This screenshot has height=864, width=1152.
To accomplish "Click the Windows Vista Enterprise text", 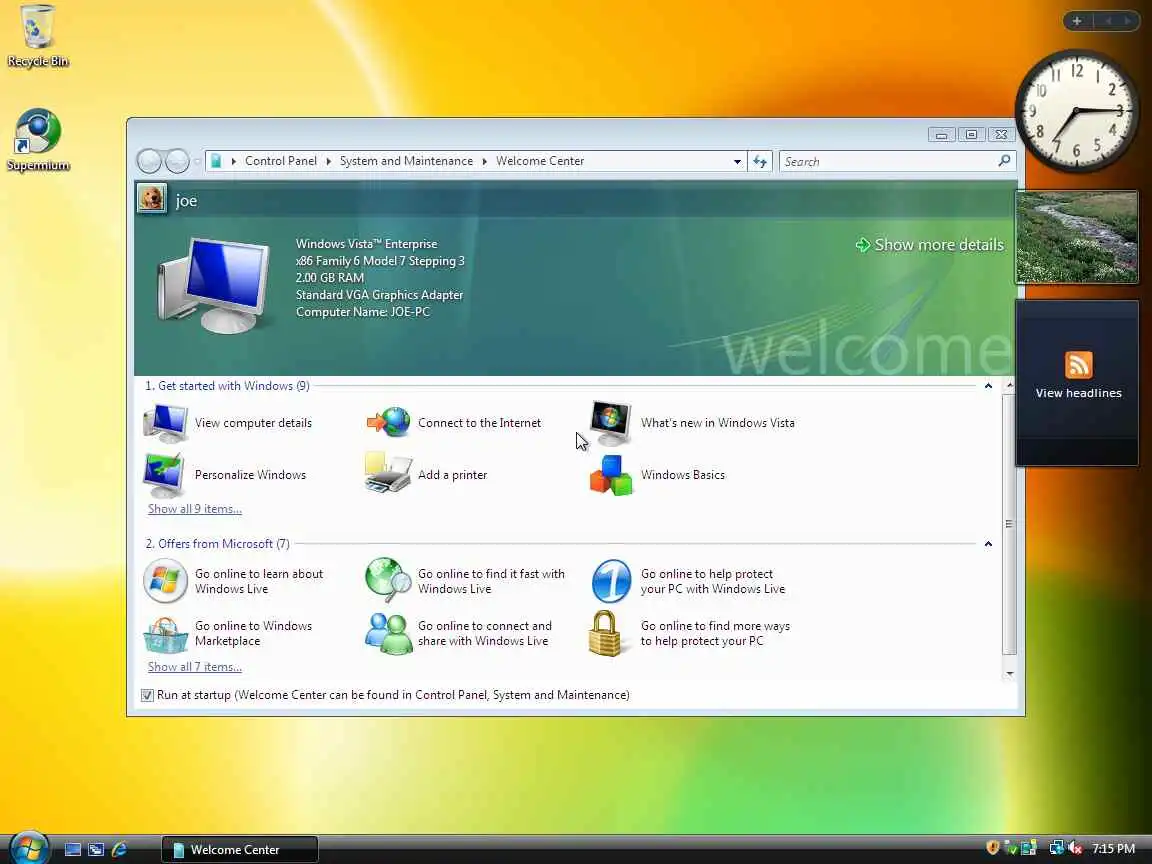I will (367, 244).
